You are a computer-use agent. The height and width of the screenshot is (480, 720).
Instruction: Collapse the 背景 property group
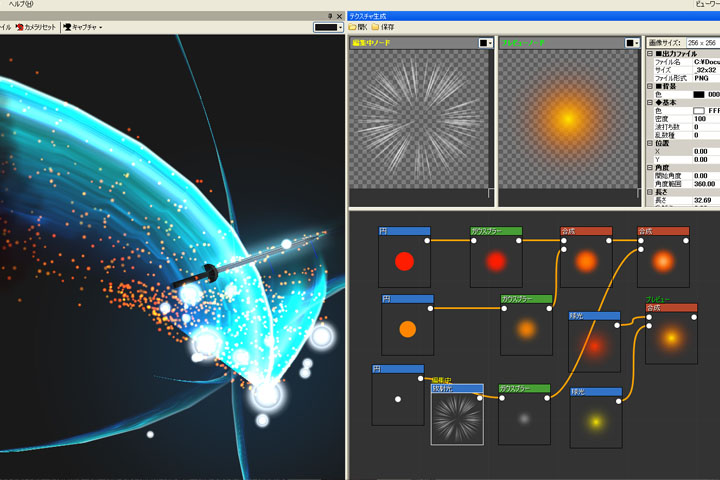(650, 86)
